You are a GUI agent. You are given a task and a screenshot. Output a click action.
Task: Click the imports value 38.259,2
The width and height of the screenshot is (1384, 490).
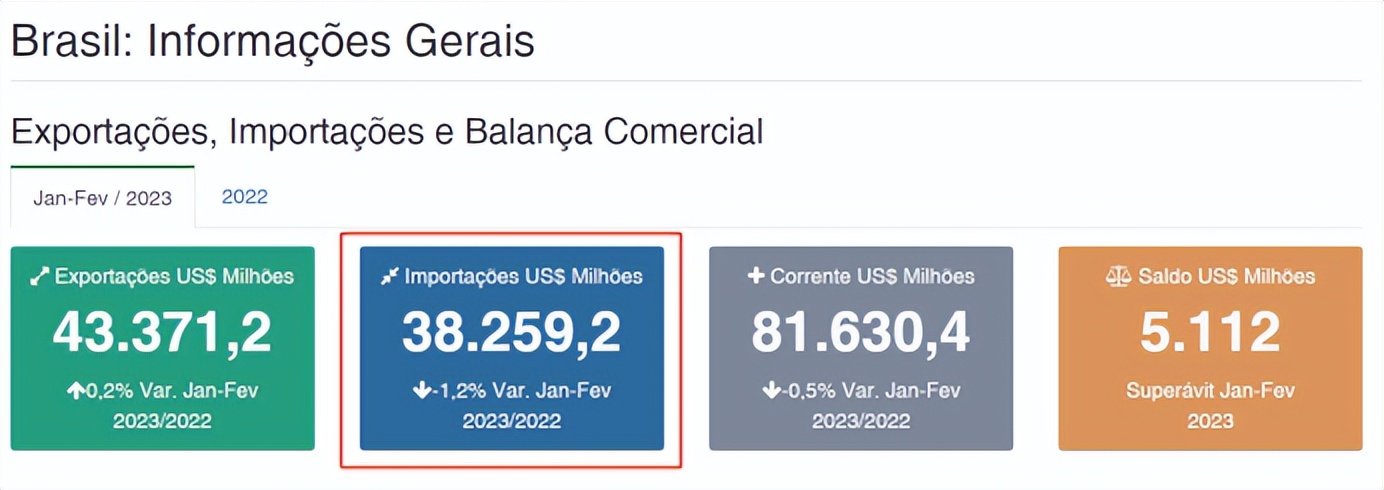tap(511, 333)
